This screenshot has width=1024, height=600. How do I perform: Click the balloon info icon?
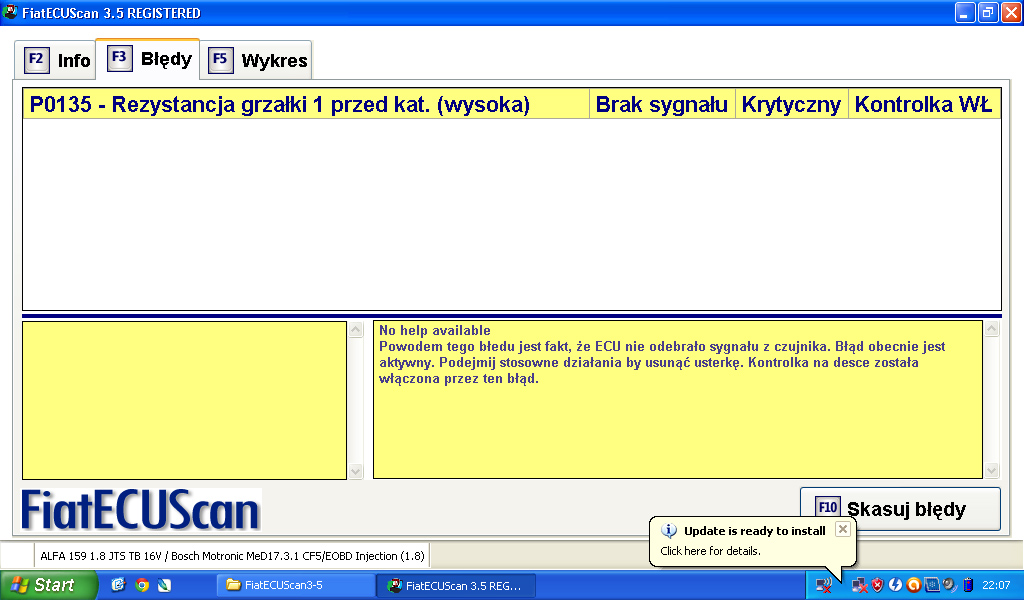click(669, 531)
